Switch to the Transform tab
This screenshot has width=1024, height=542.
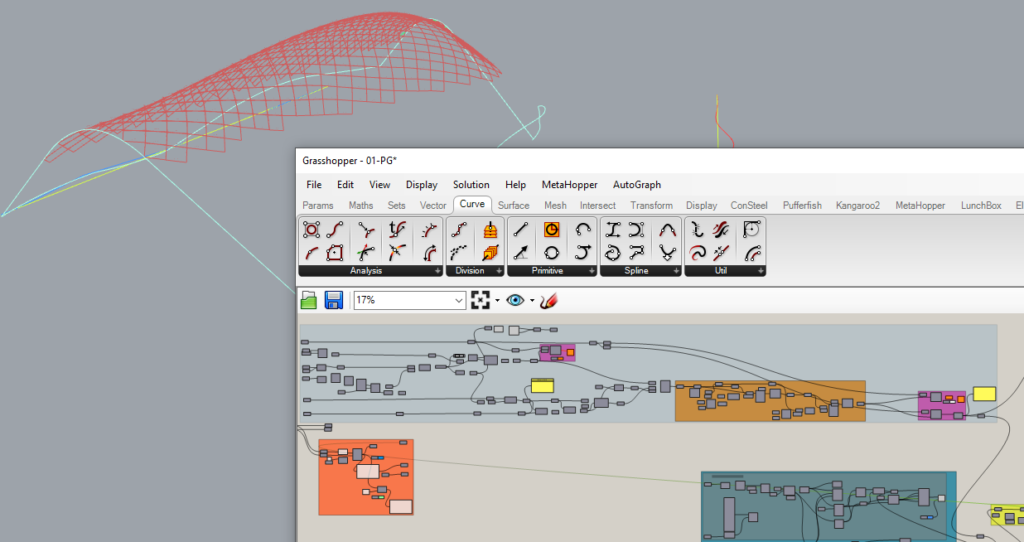[651, 205]
